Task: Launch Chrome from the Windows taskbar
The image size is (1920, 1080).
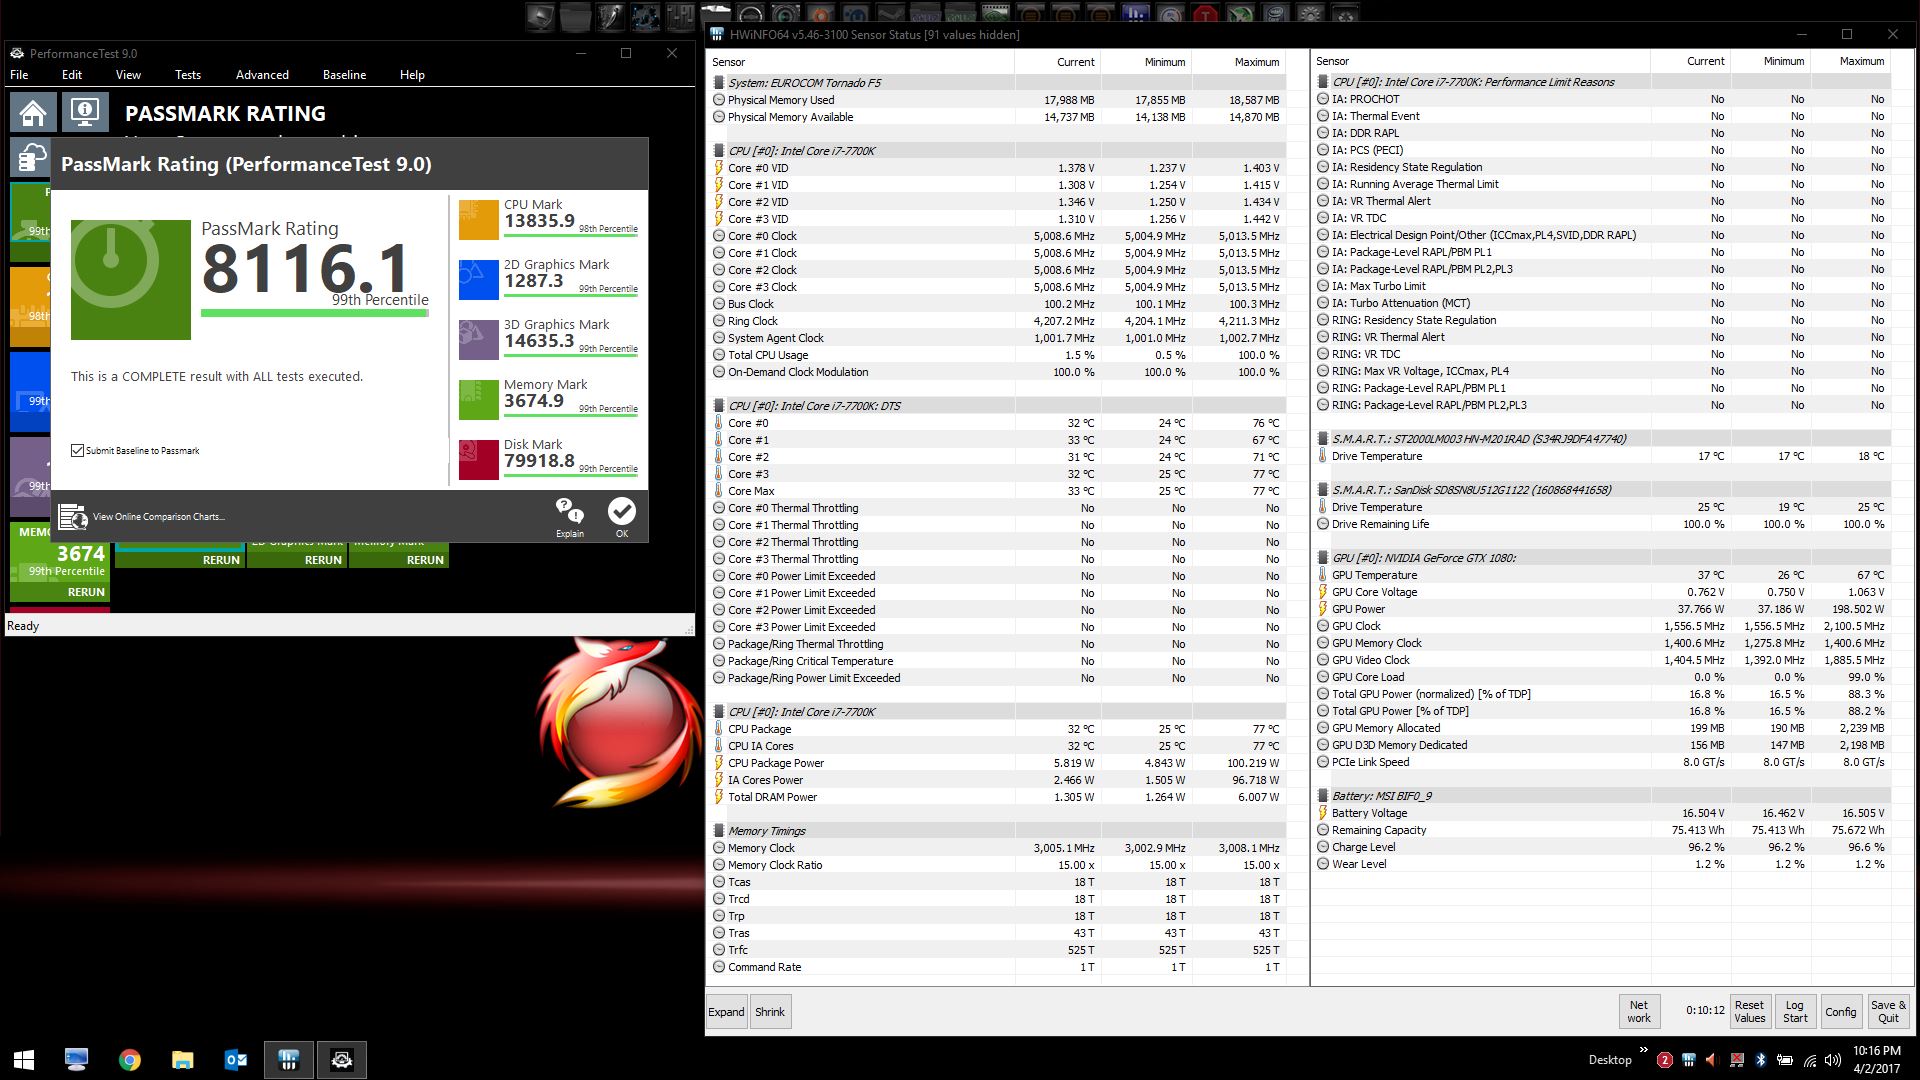Action: click(x=130, y=1060)
